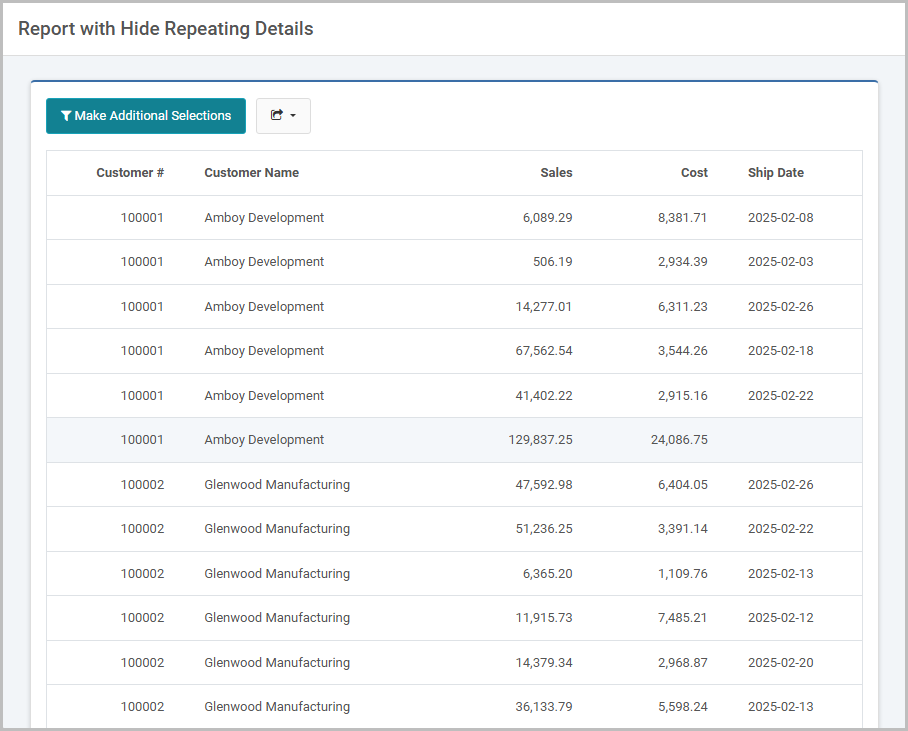Click Amboy Development in the 6,089.29 row

[x=264, y=218]
